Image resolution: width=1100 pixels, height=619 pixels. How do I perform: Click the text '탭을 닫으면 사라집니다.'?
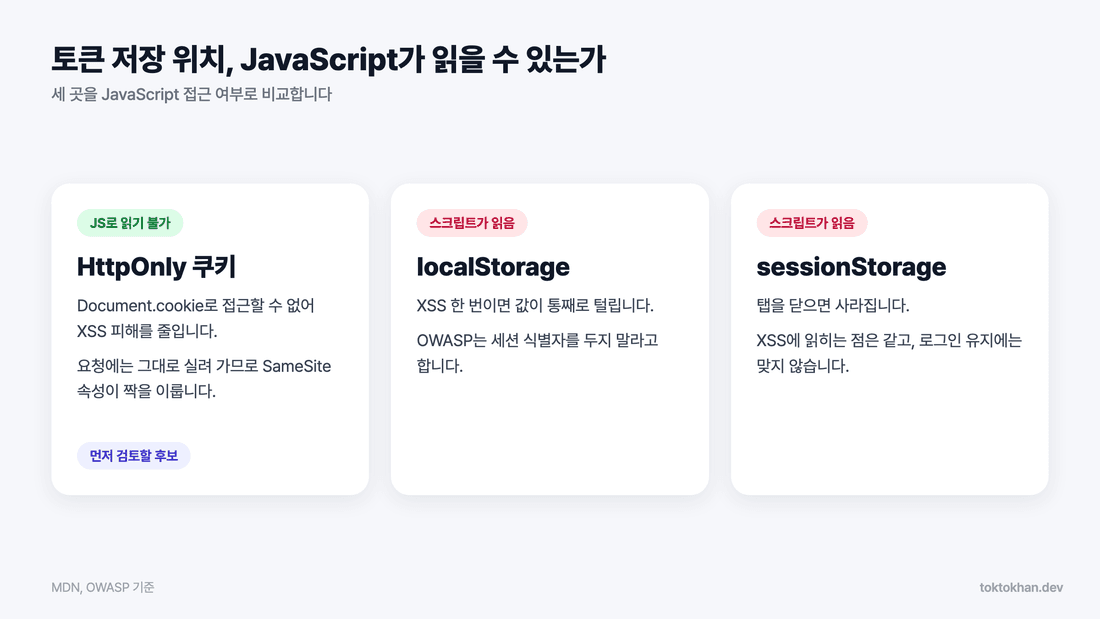tap(833, 305)
